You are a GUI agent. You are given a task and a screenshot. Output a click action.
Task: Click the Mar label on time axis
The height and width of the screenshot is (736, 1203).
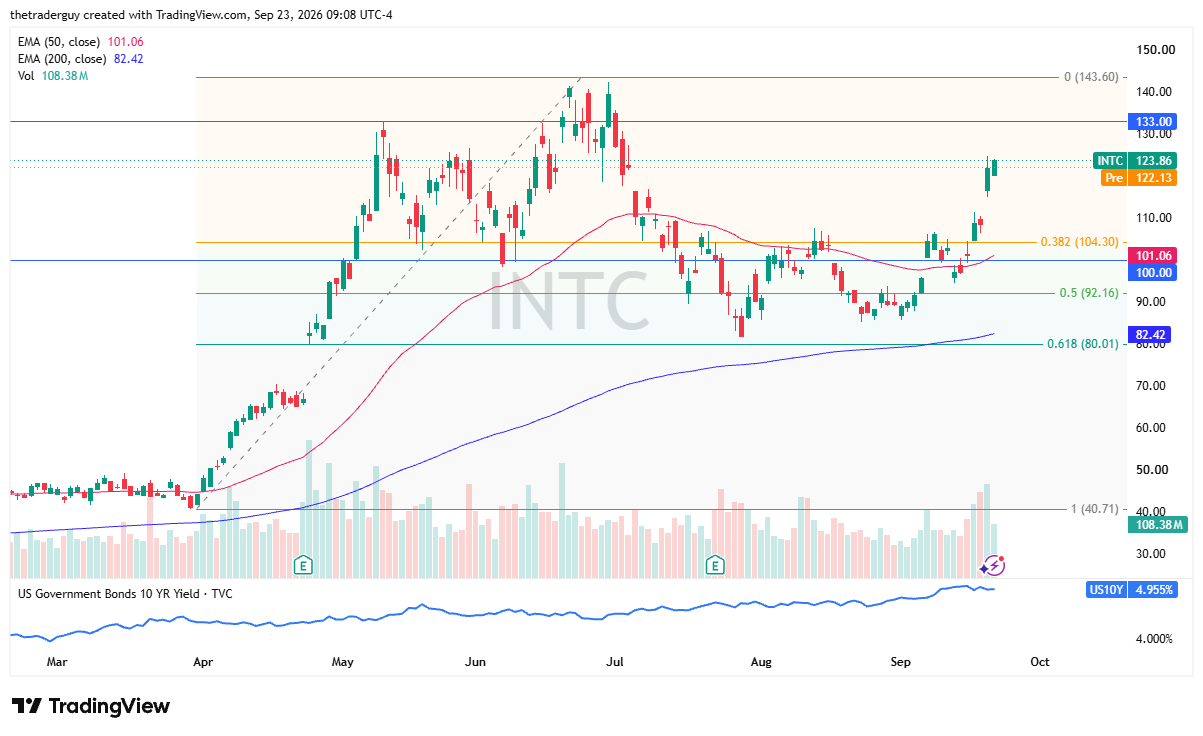click(57, 661)
